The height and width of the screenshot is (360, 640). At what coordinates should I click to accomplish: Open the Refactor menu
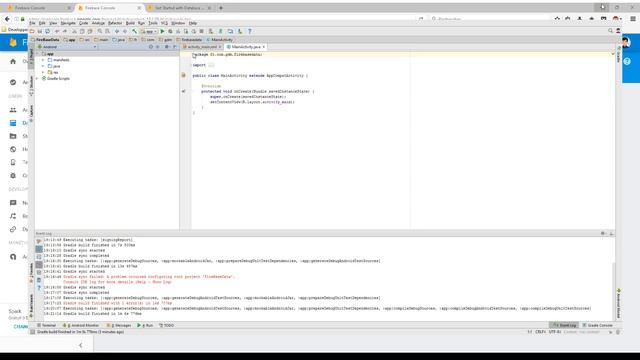click(115, 23)
